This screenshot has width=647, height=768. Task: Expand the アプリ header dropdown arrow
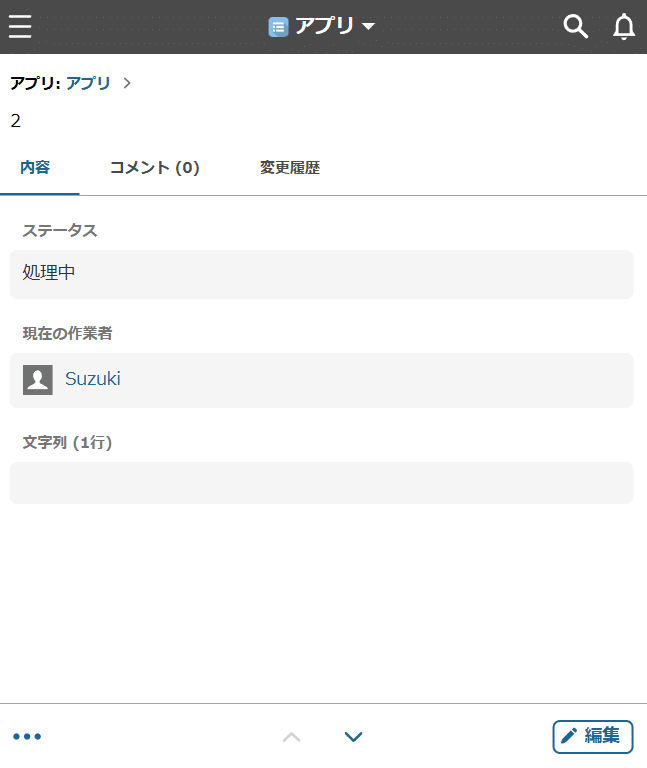pos(368,27)
